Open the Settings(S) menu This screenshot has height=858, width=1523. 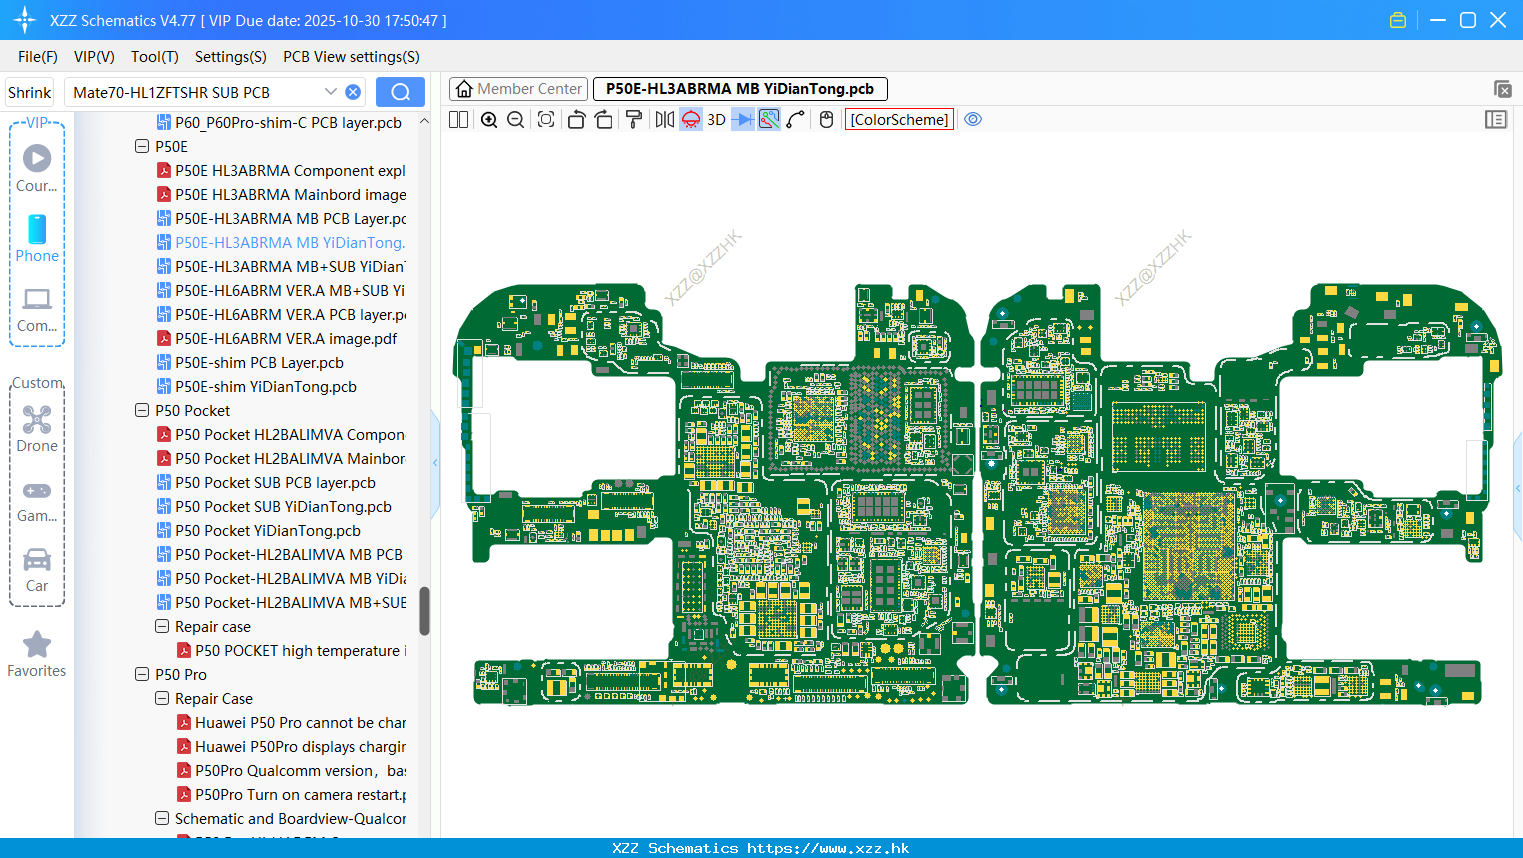pos(231,57)
